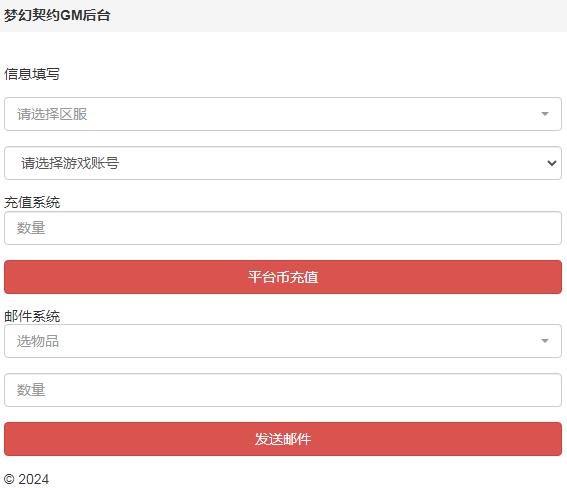567x488 pixels.
Task: Open the 请选择区服 server dropdown
Action: tap(283, 114)
